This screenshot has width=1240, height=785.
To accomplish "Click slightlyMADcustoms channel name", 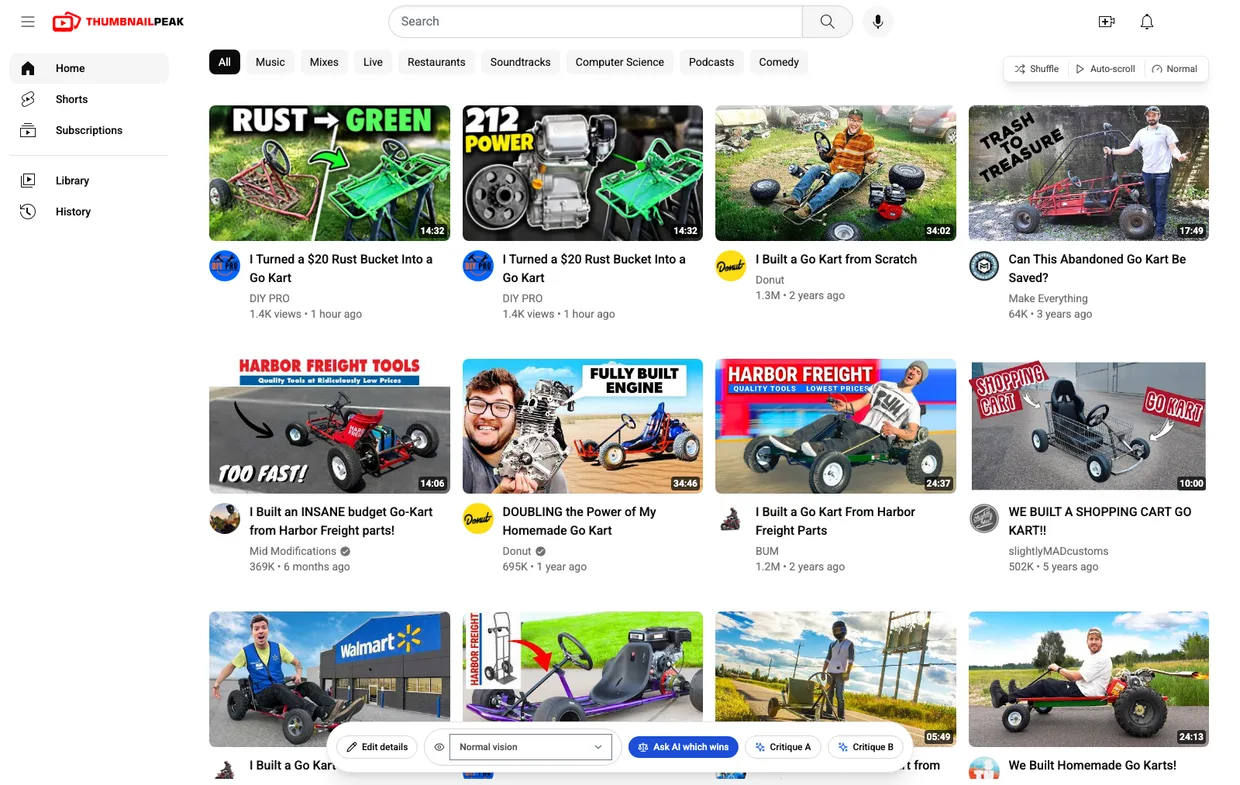I will tap(1058, 551).
